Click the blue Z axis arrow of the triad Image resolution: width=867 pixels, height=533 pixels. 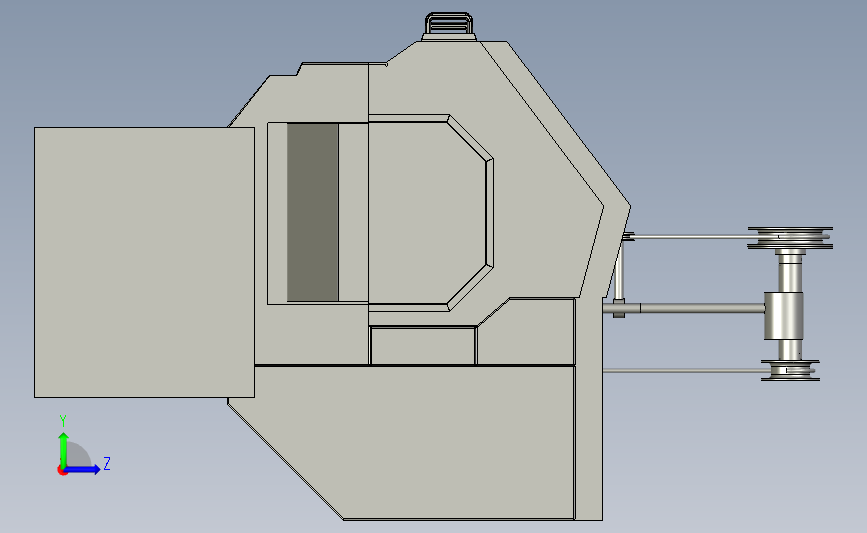83,469
